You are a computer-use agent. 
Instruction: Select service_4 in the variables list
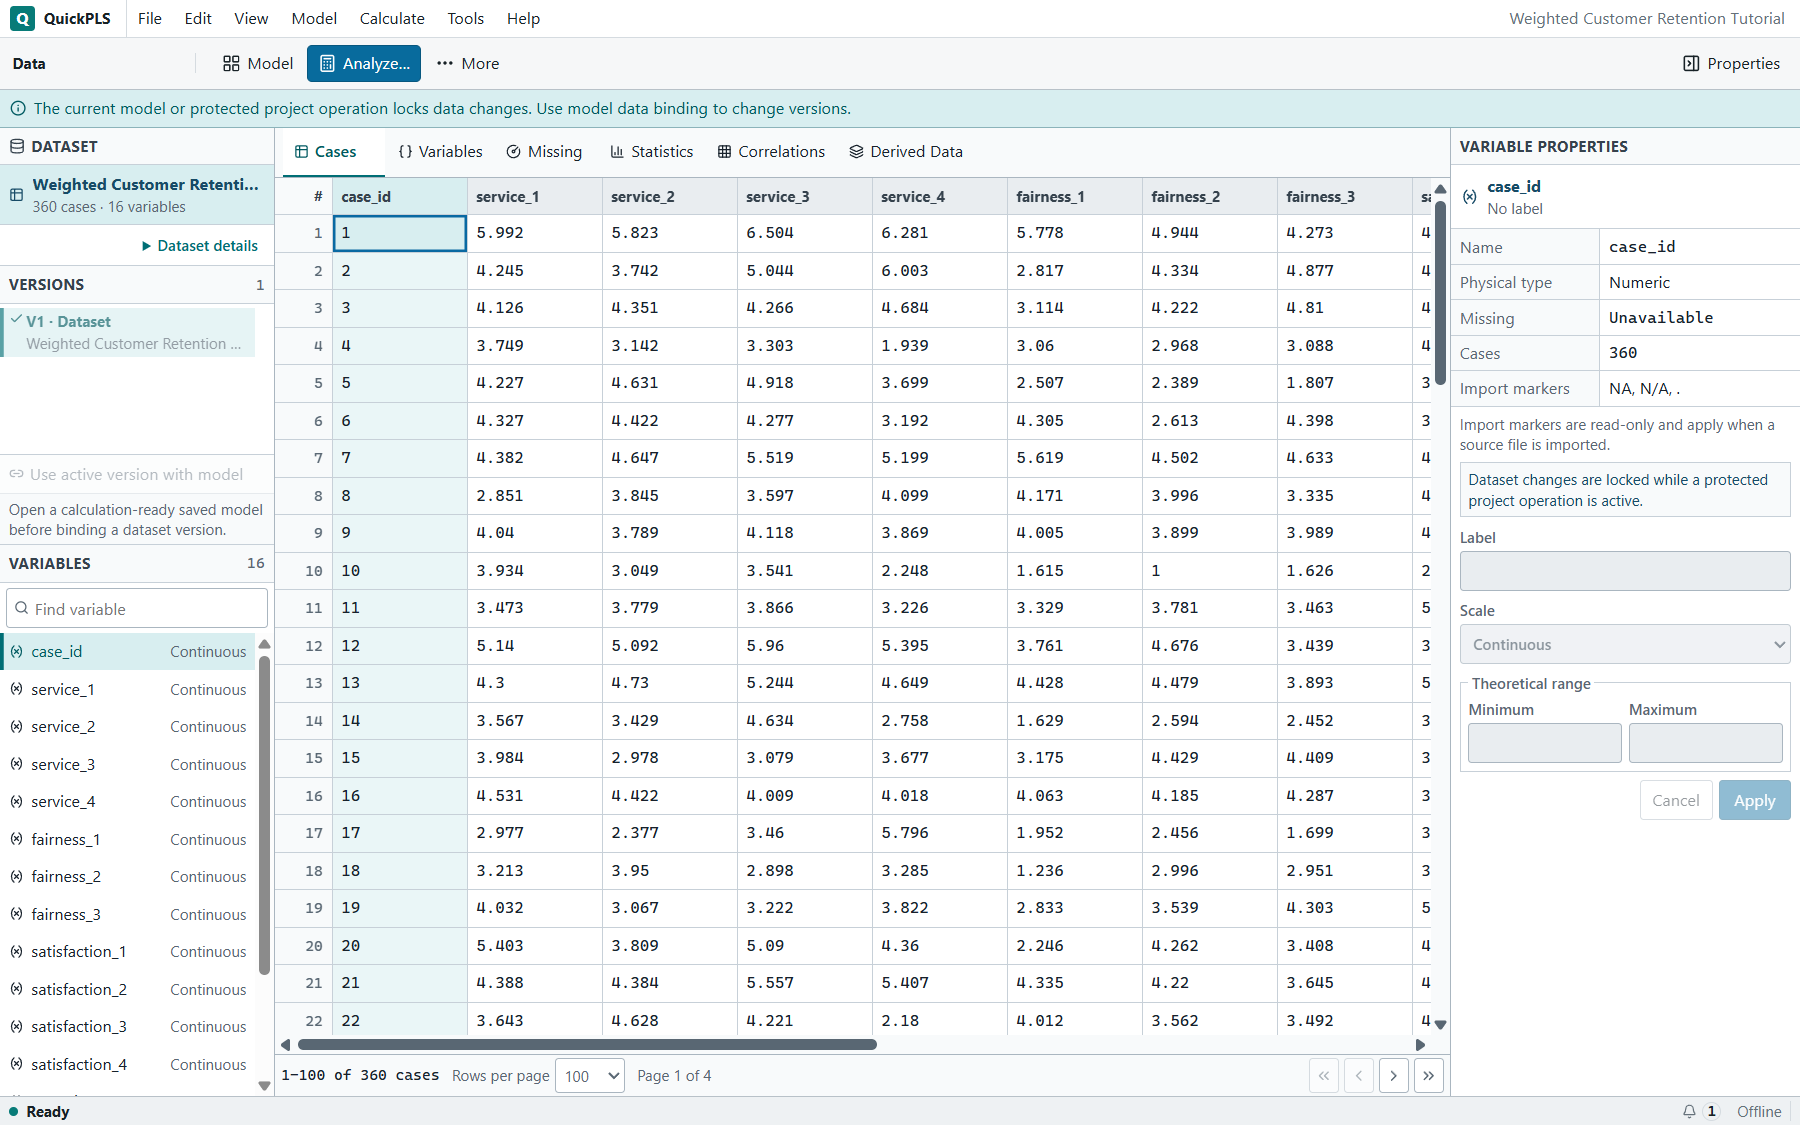pyautogui.click(x=128, y=801)
